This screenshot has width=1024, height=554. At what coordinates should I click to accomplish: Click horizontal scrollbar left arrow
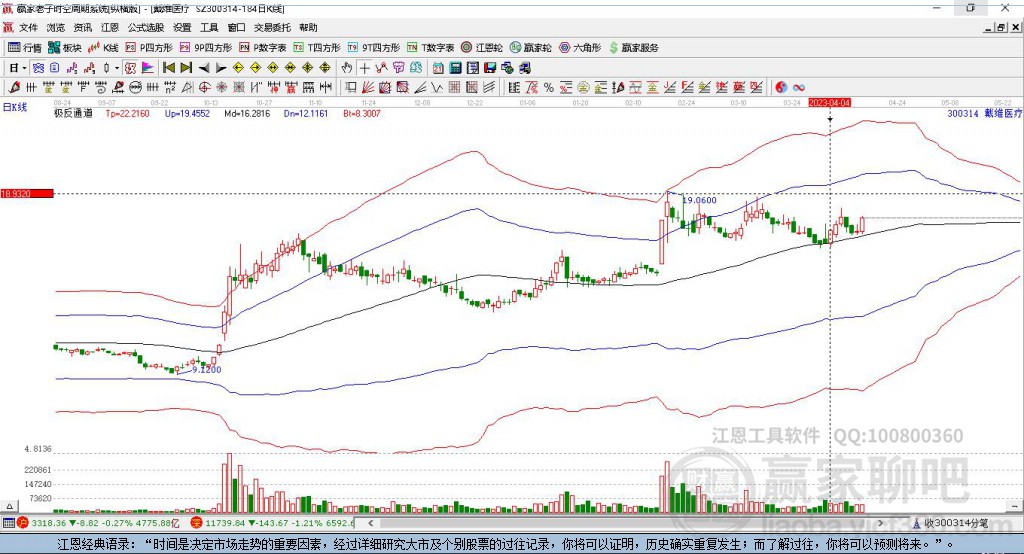point(371,523)
